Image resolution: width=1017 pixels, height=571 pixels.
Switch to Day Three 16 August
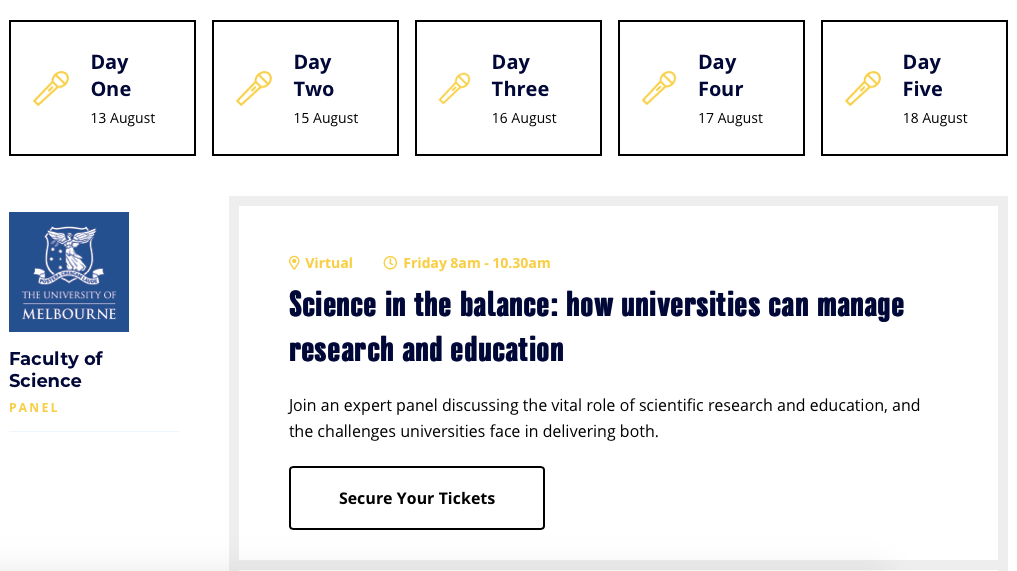click(x=508, y=88)
